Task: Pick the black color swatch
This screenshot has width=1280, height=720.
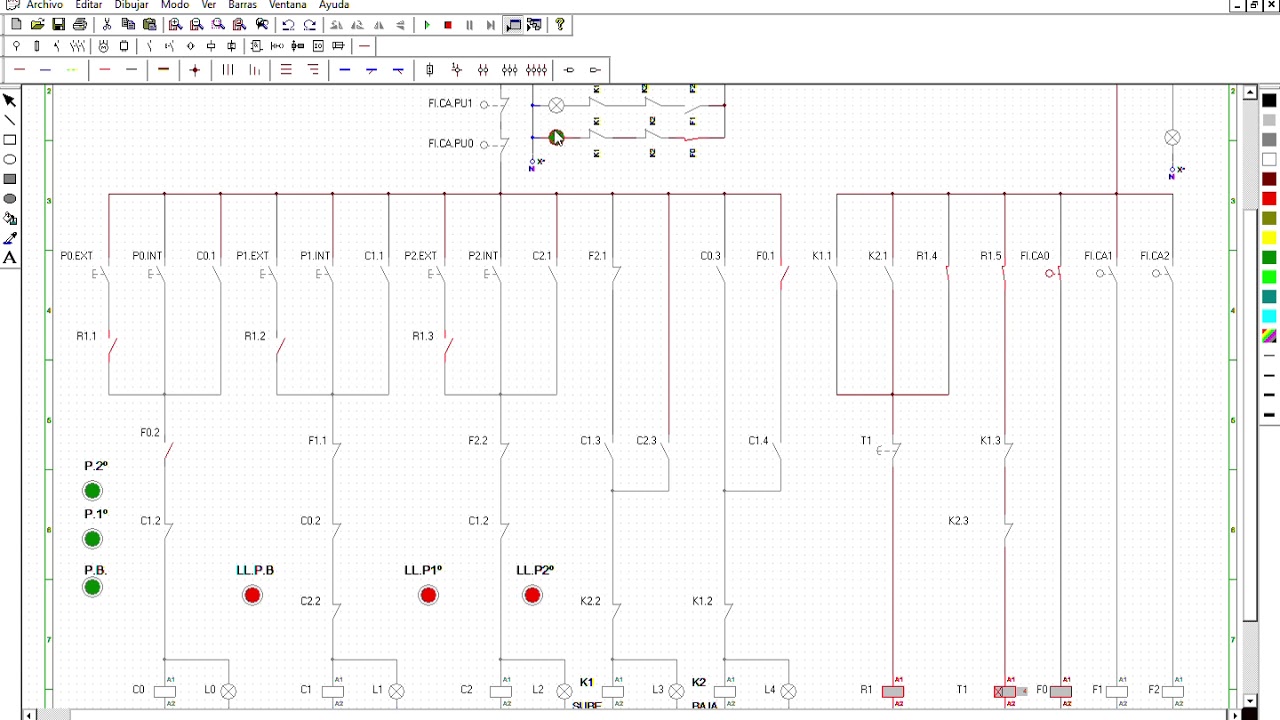Action: point(1269,101)
